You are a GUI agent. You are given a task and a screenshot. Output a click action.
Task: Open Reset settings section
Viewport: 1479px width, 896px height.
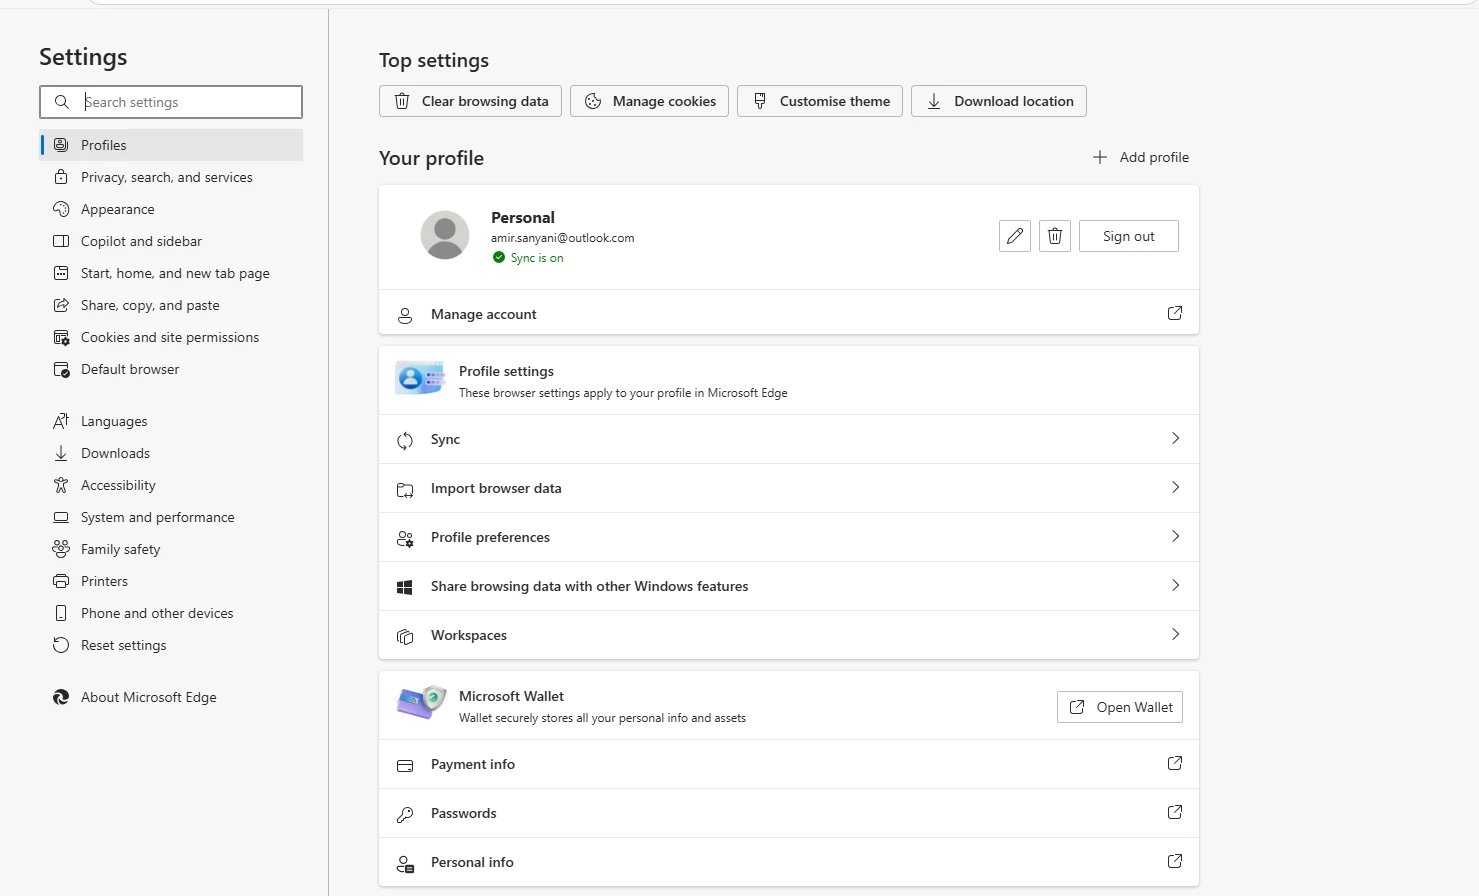point(171,645)
